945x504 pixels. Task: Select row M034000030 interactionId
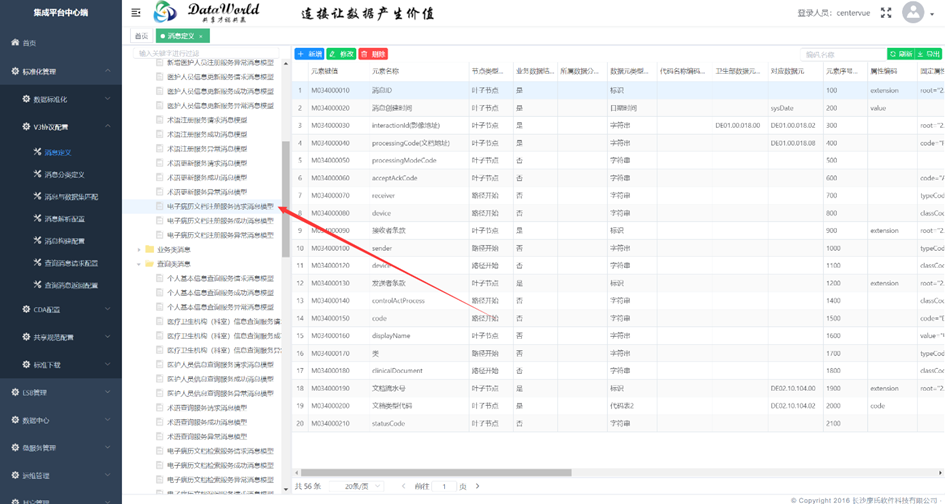618,125
